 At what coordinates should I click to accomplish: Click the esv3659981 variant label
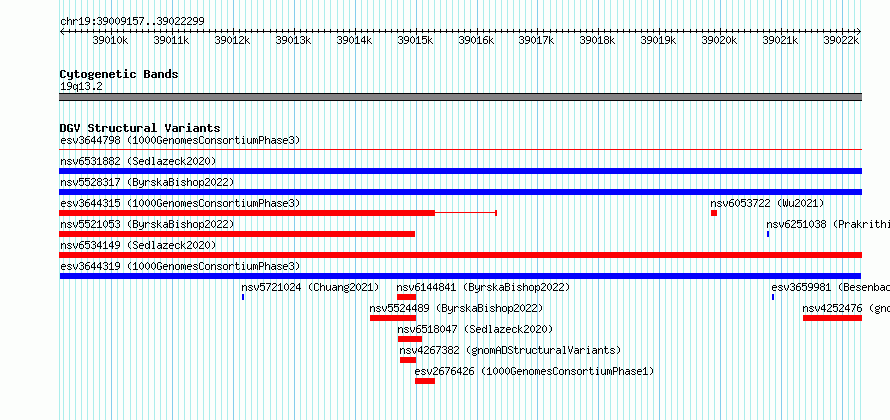coord(830,288)
